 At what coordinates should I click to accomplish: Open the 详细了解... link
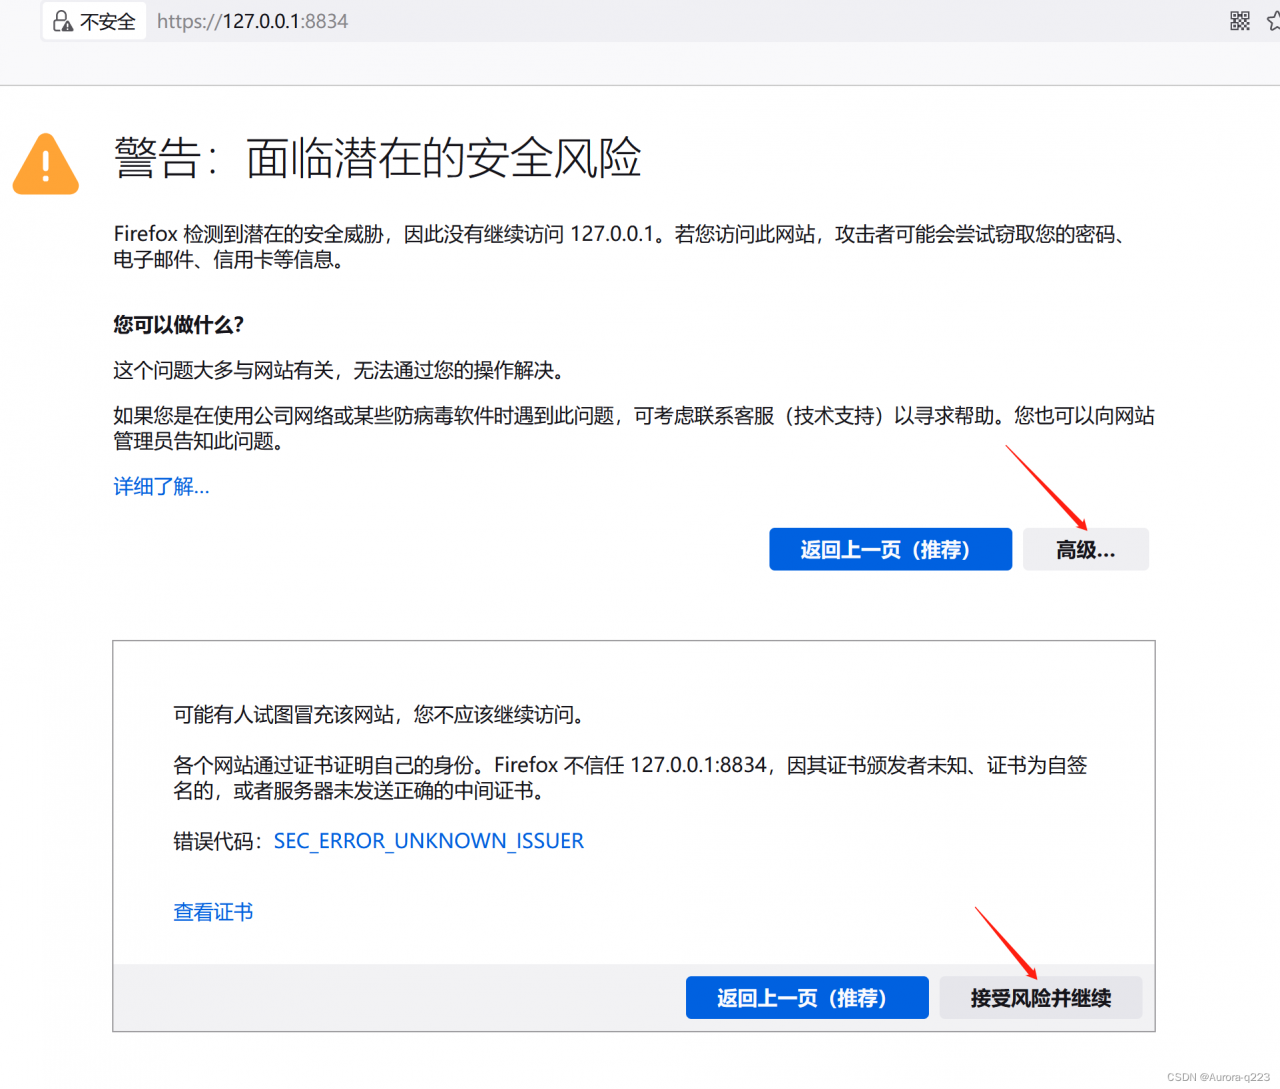coord(161,486)
